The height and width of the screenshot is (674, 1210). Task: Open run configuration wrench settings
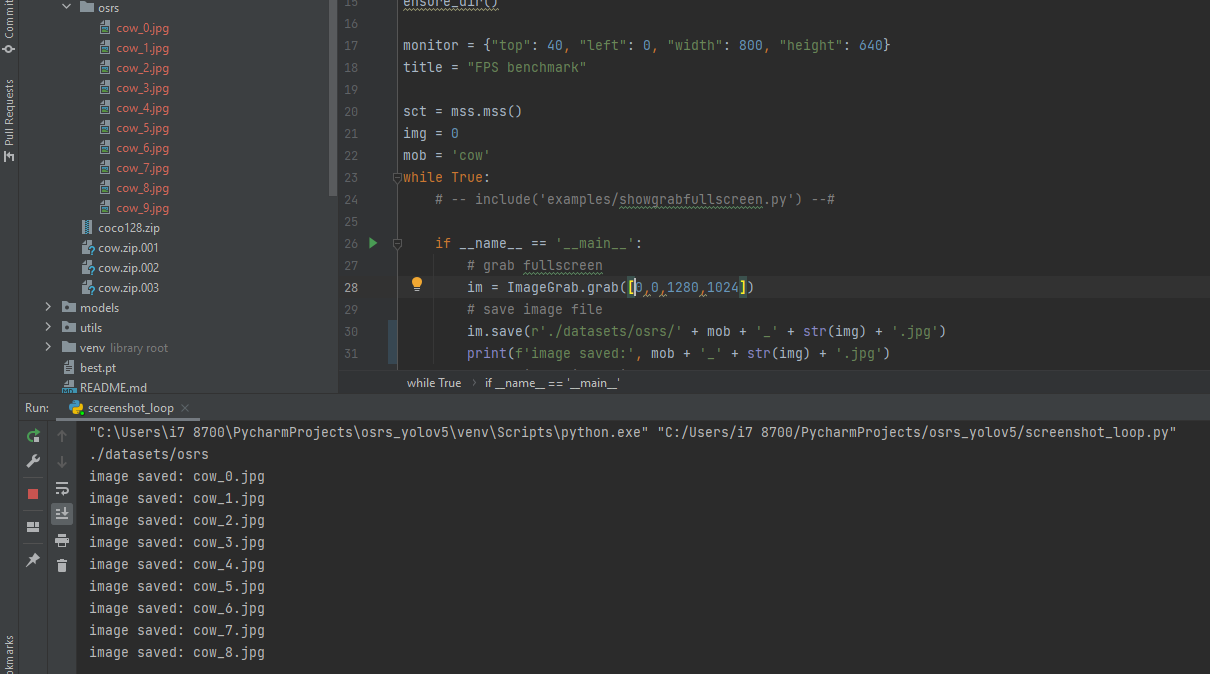tap(33, 462)
